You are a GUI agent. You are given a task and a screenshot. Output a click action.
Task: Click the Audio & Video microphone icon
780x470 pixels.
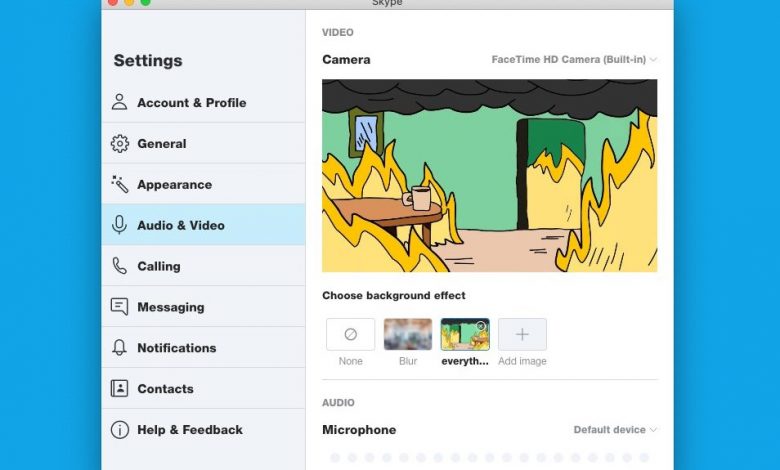pyautogui.click(x=120, y=225)
